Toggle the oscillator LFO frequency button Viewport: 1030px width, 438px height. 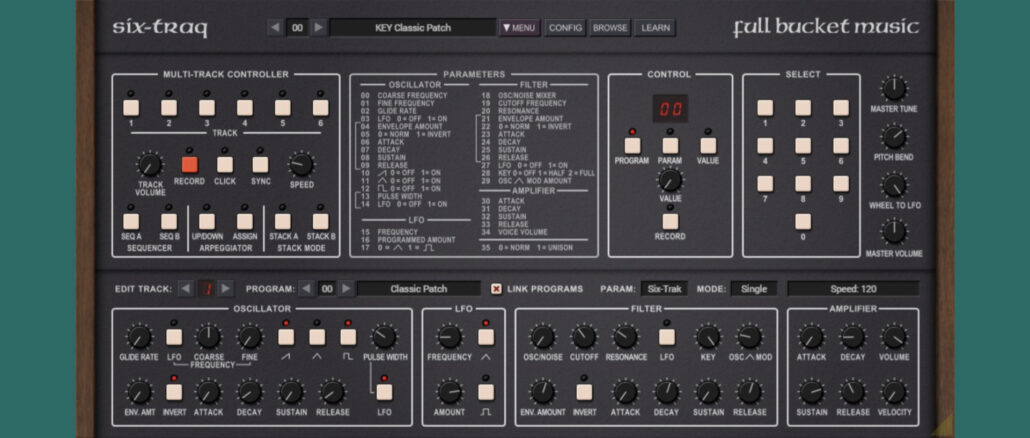[174, 337]
